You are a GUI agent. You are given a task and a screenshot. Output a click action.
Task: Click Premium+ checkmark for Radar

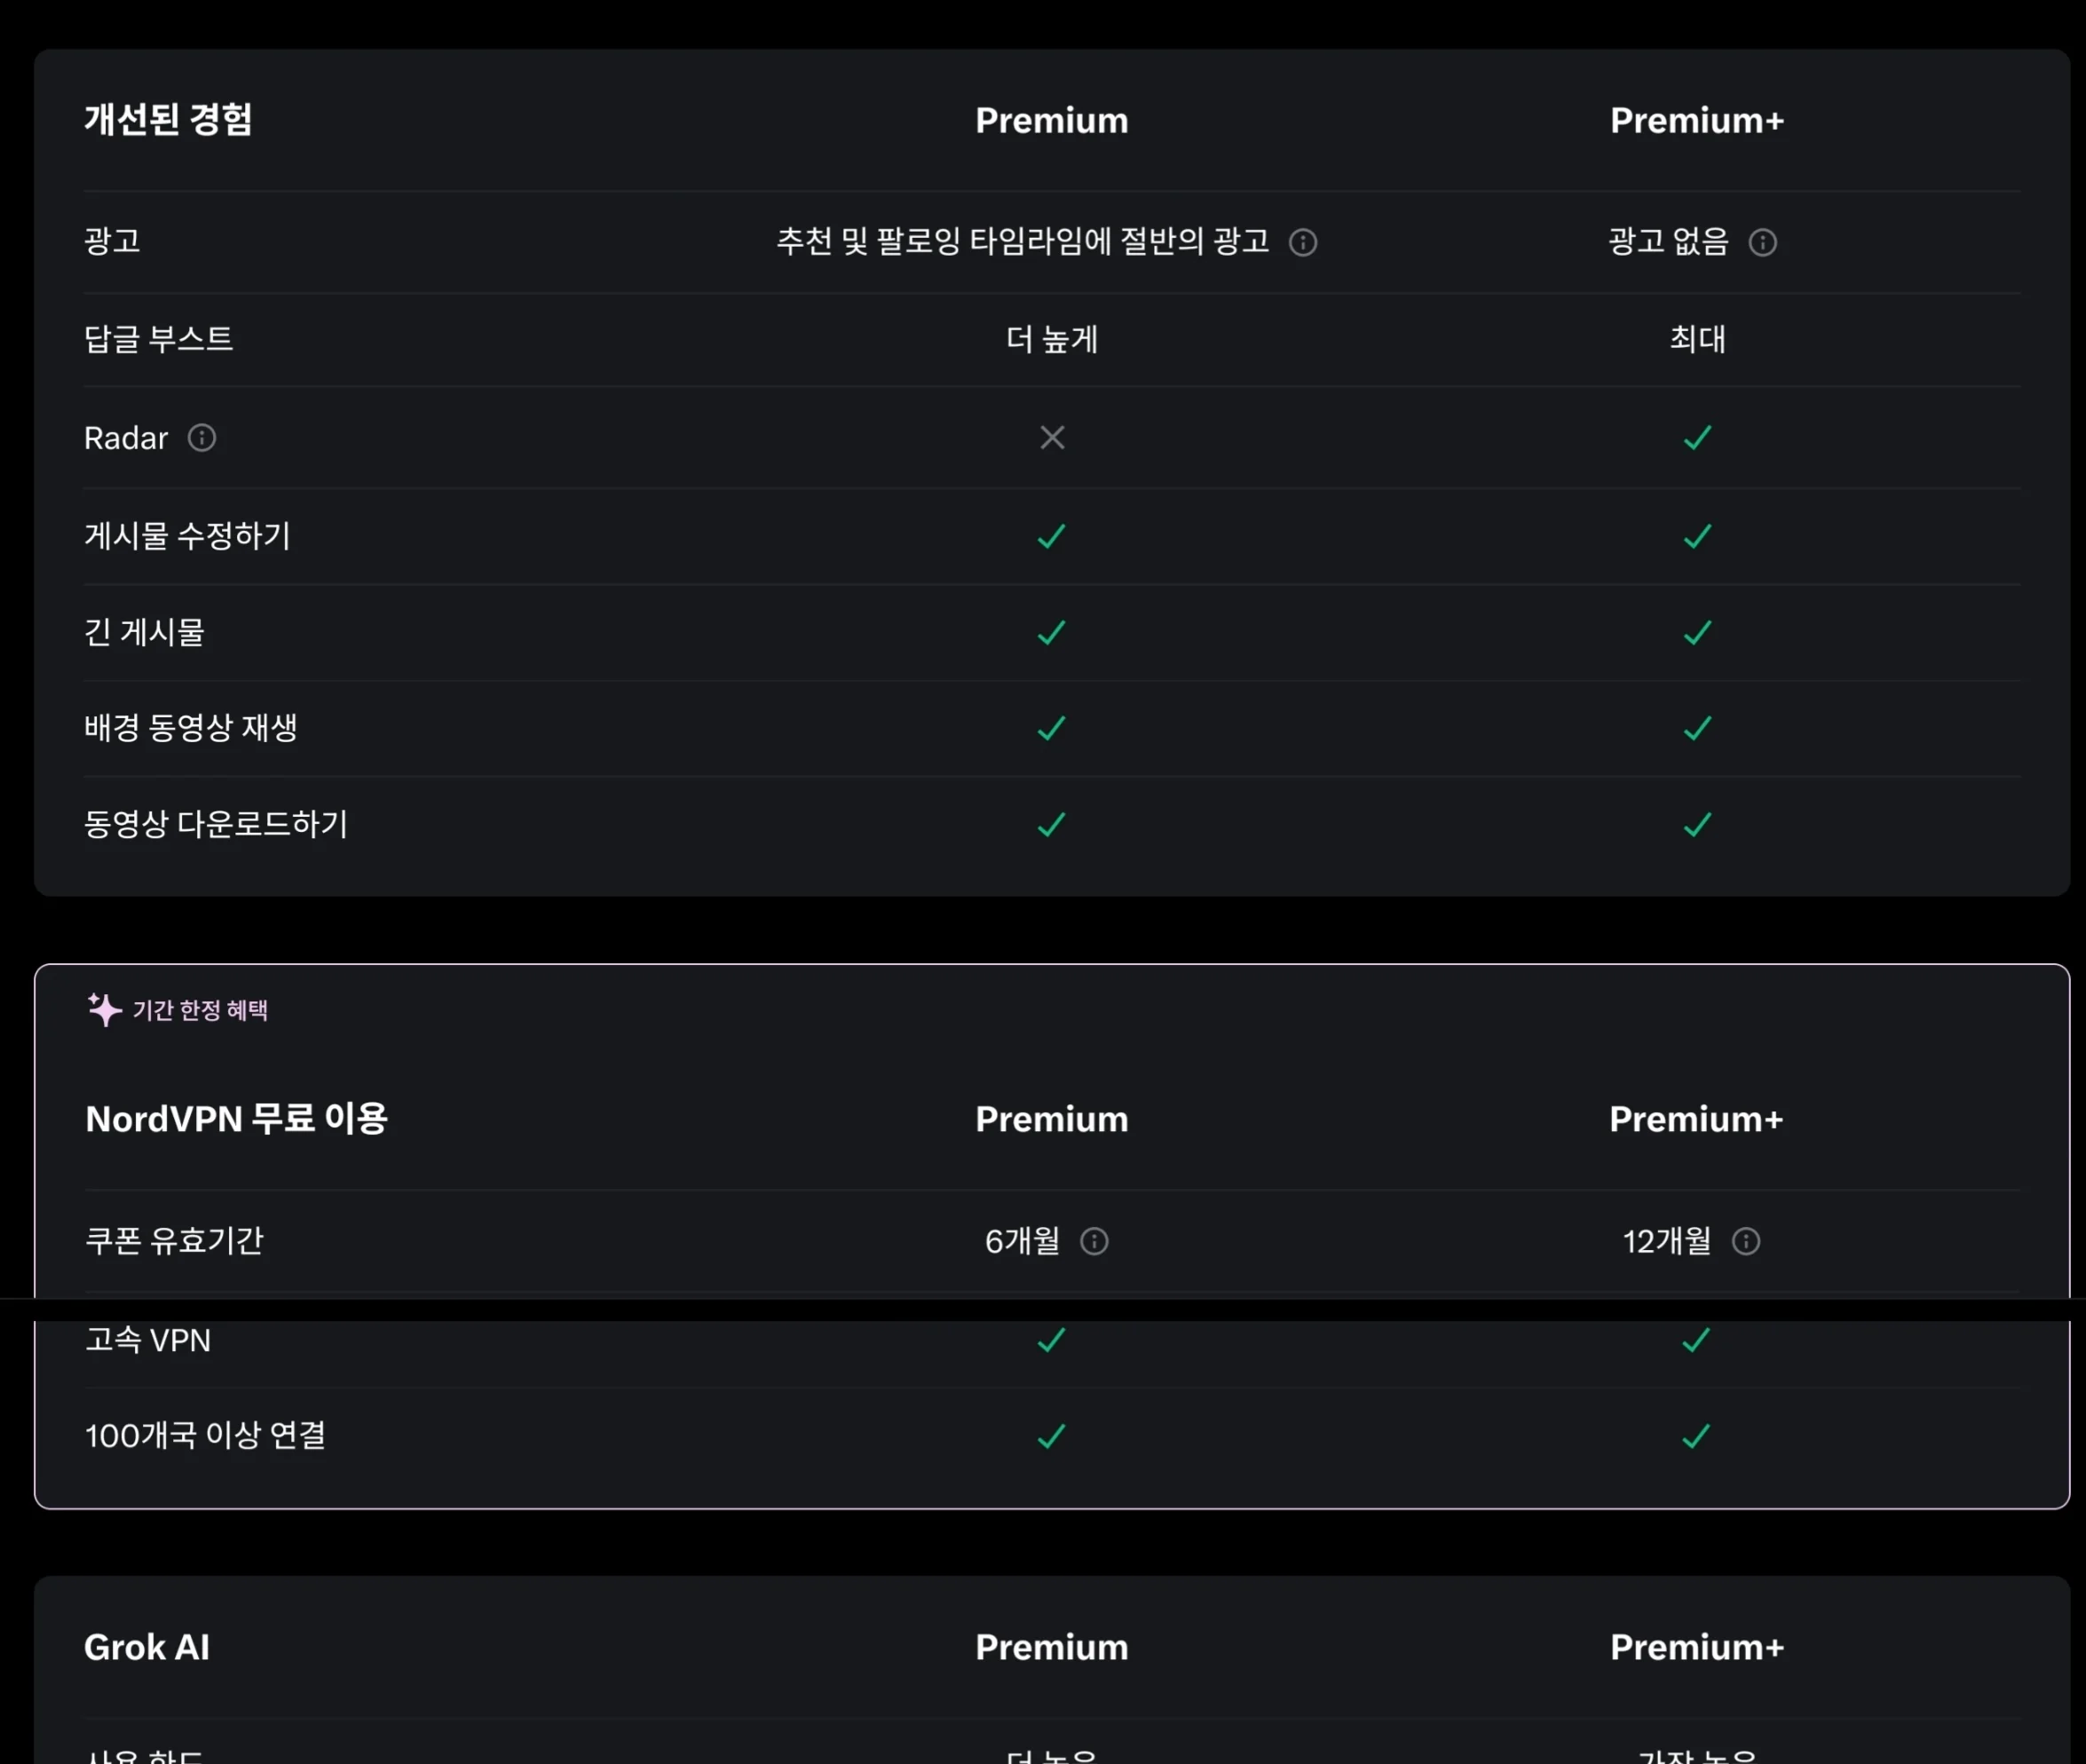[x=1697, y=438]
